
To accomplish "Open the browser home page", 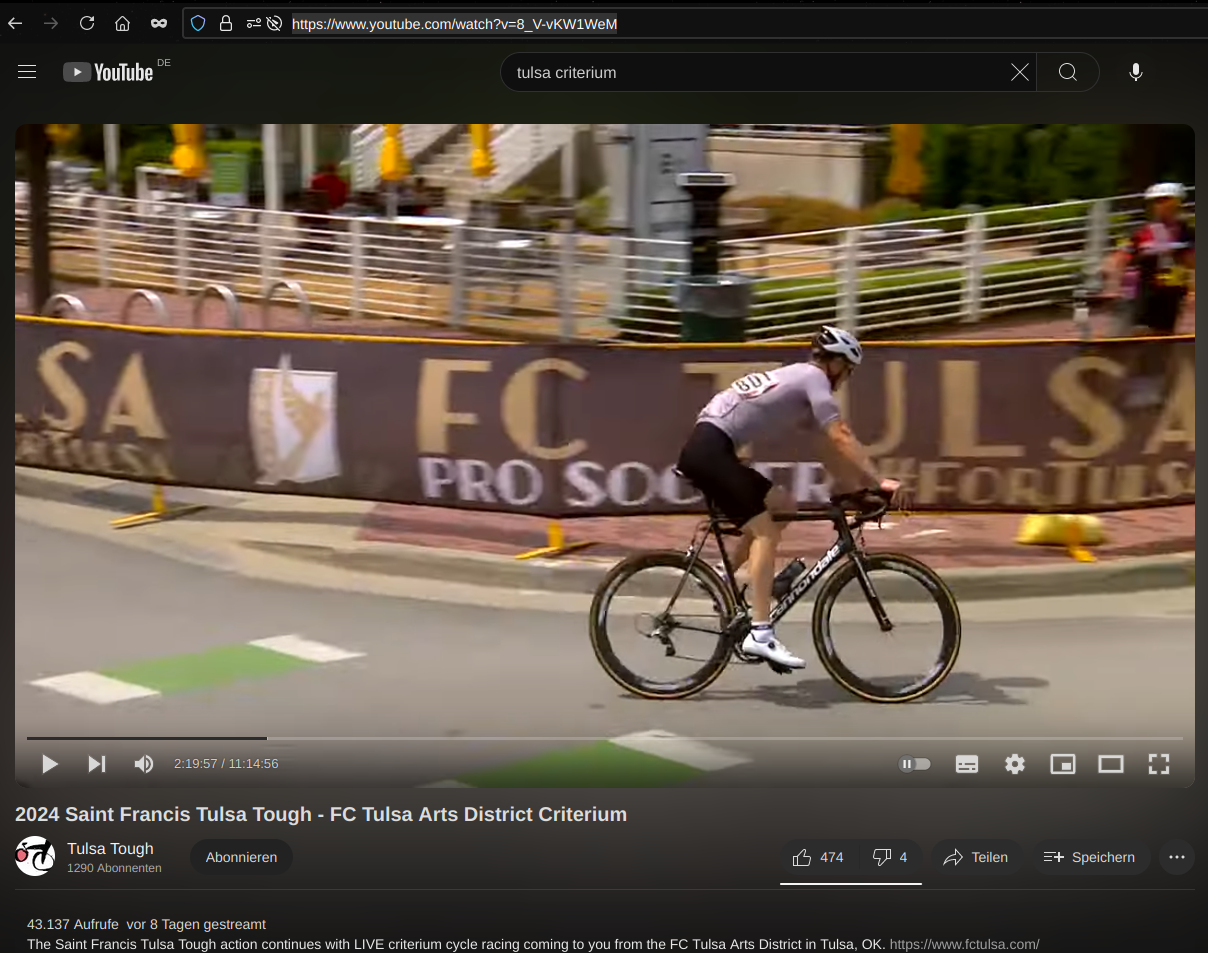I will point(122,23).
